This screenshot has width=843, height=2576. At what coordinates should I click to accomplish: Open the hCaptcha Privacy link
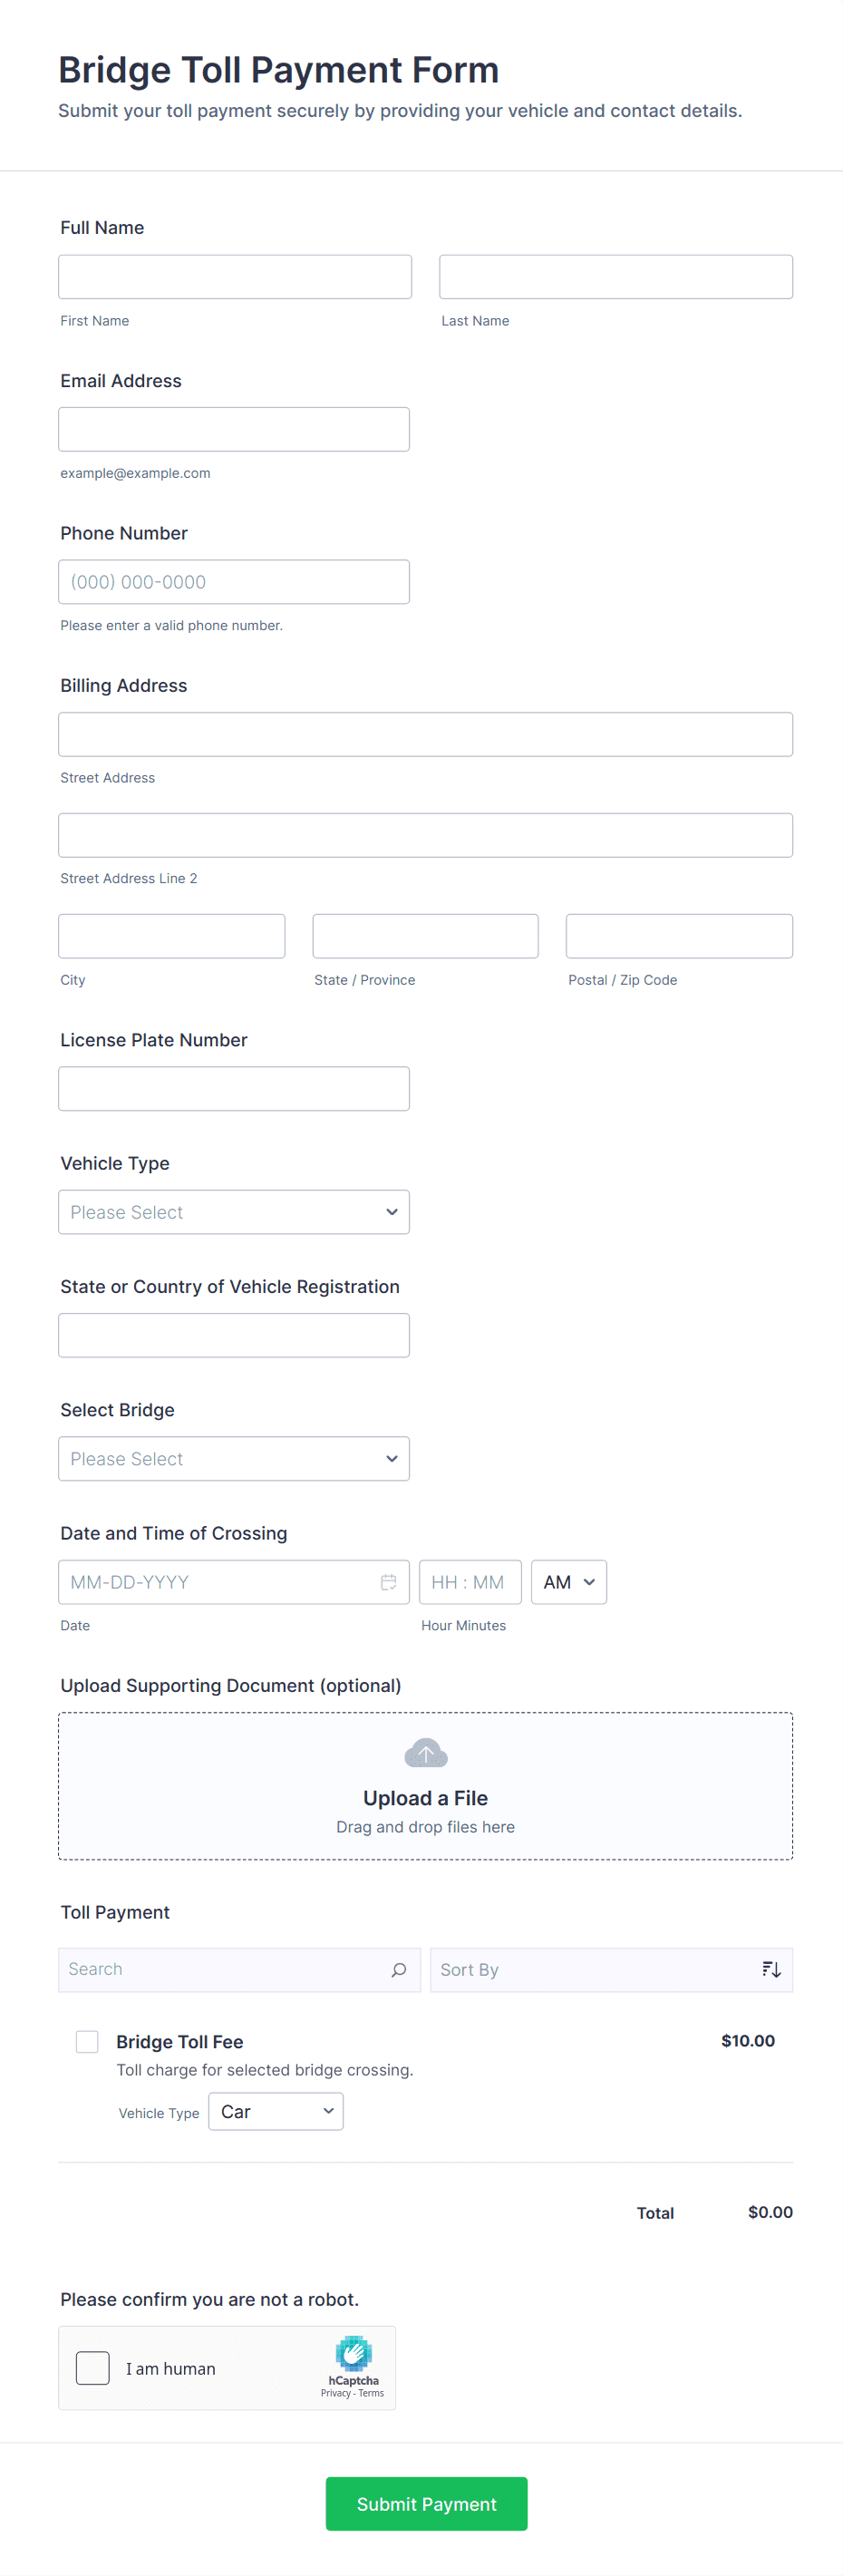click(x=335, y=2393)
